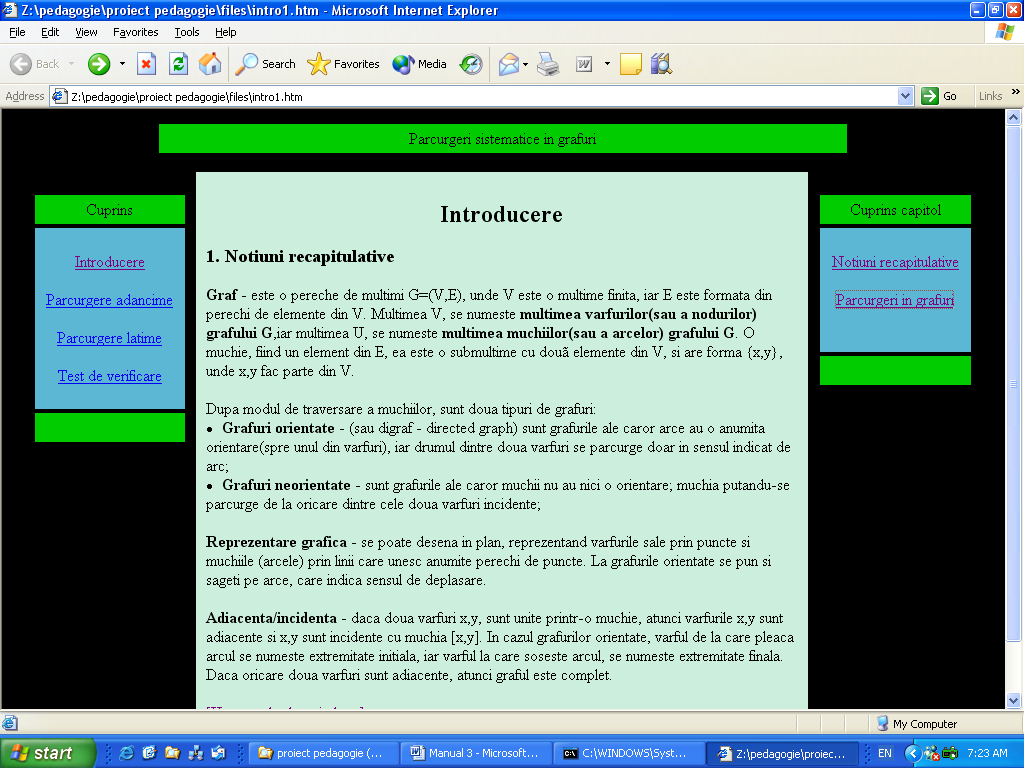Screen dimensions: 1024x768
Task: Open the Edit menu
Action: [x=50, y=32]
